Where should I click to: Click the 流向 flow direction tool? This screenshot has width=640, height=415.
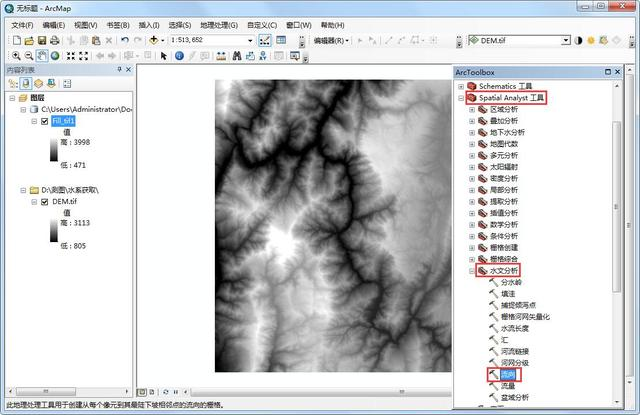coord(509,374)
